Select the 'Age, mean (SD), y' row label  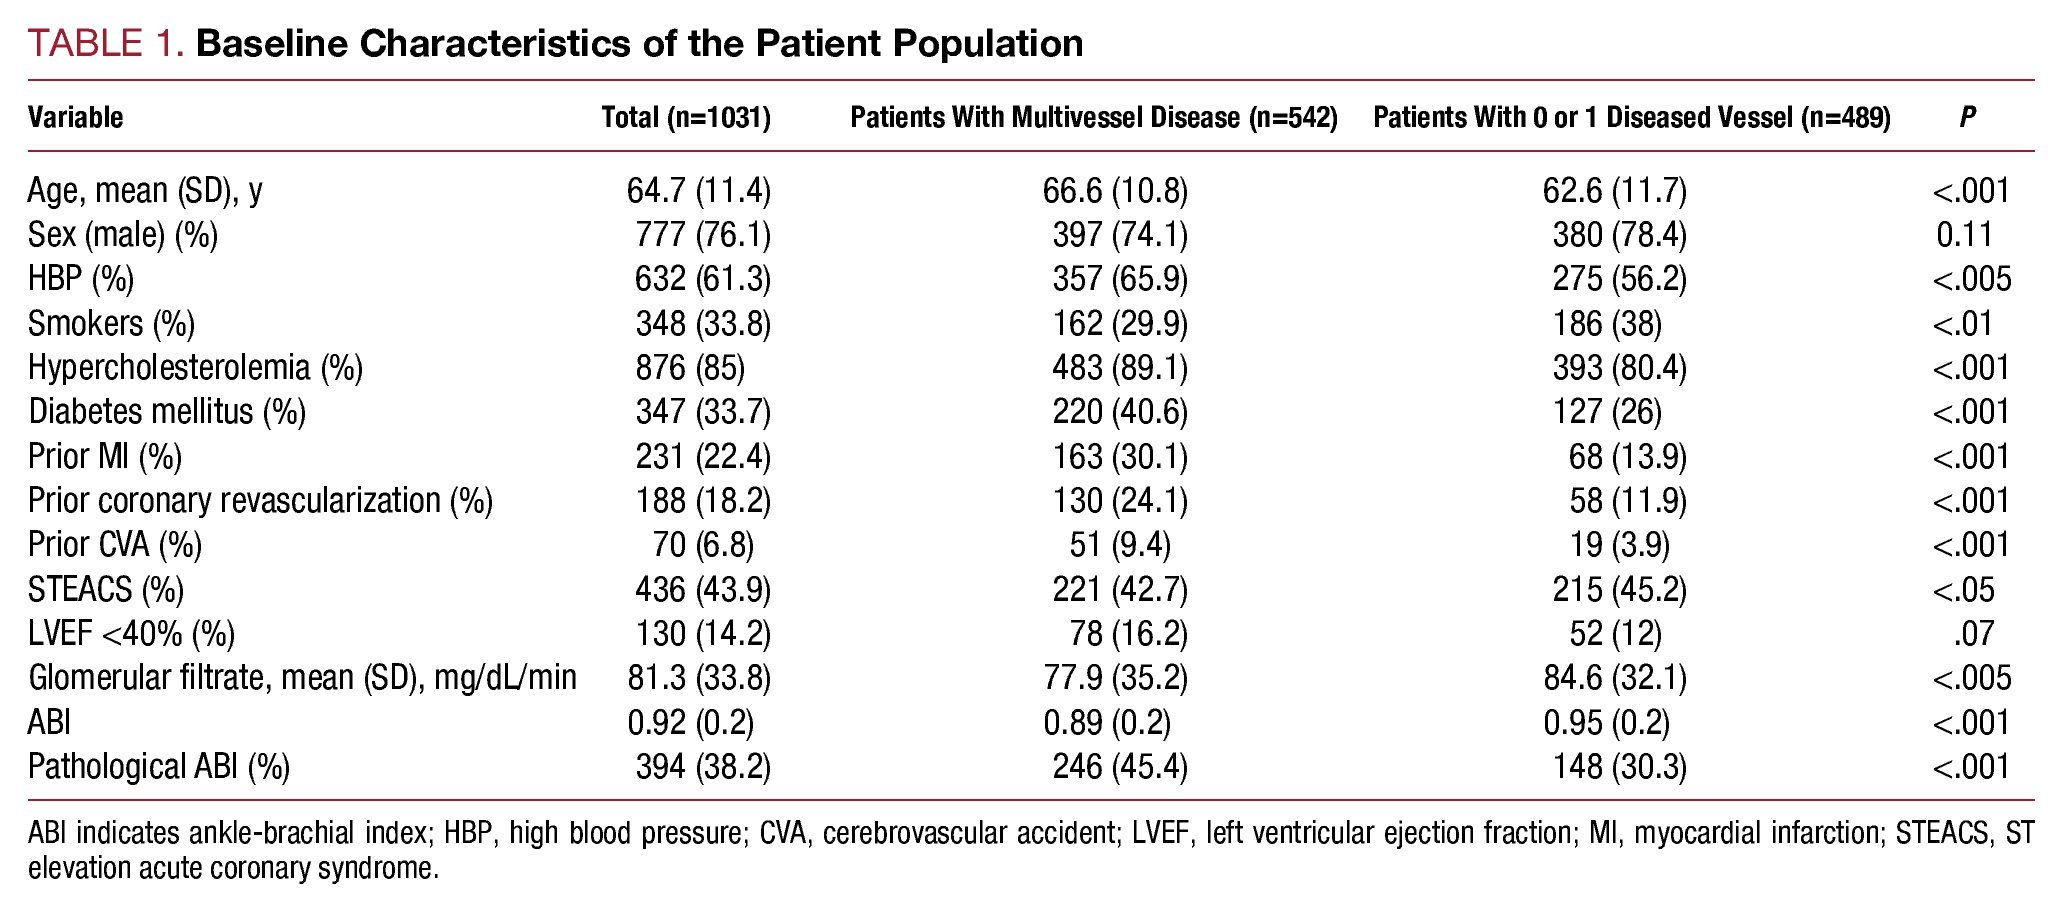click(145, 190)
